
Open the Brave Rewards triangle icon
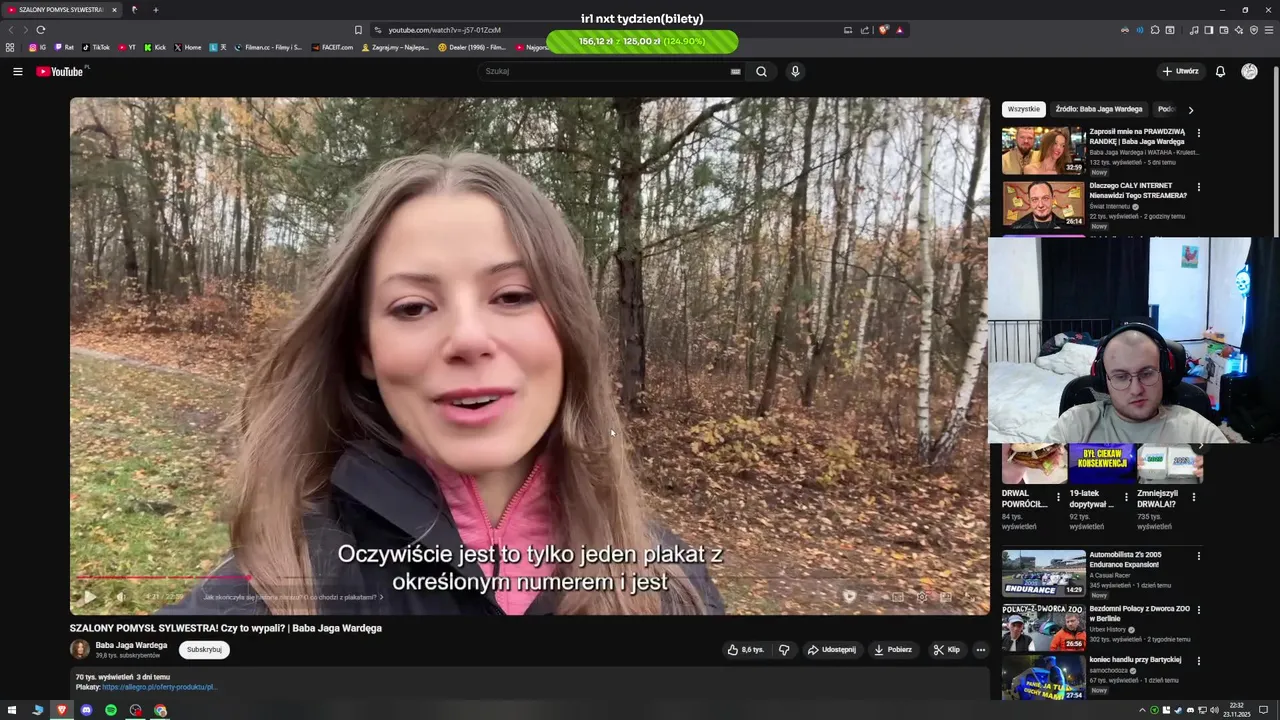tap(900, 30)
